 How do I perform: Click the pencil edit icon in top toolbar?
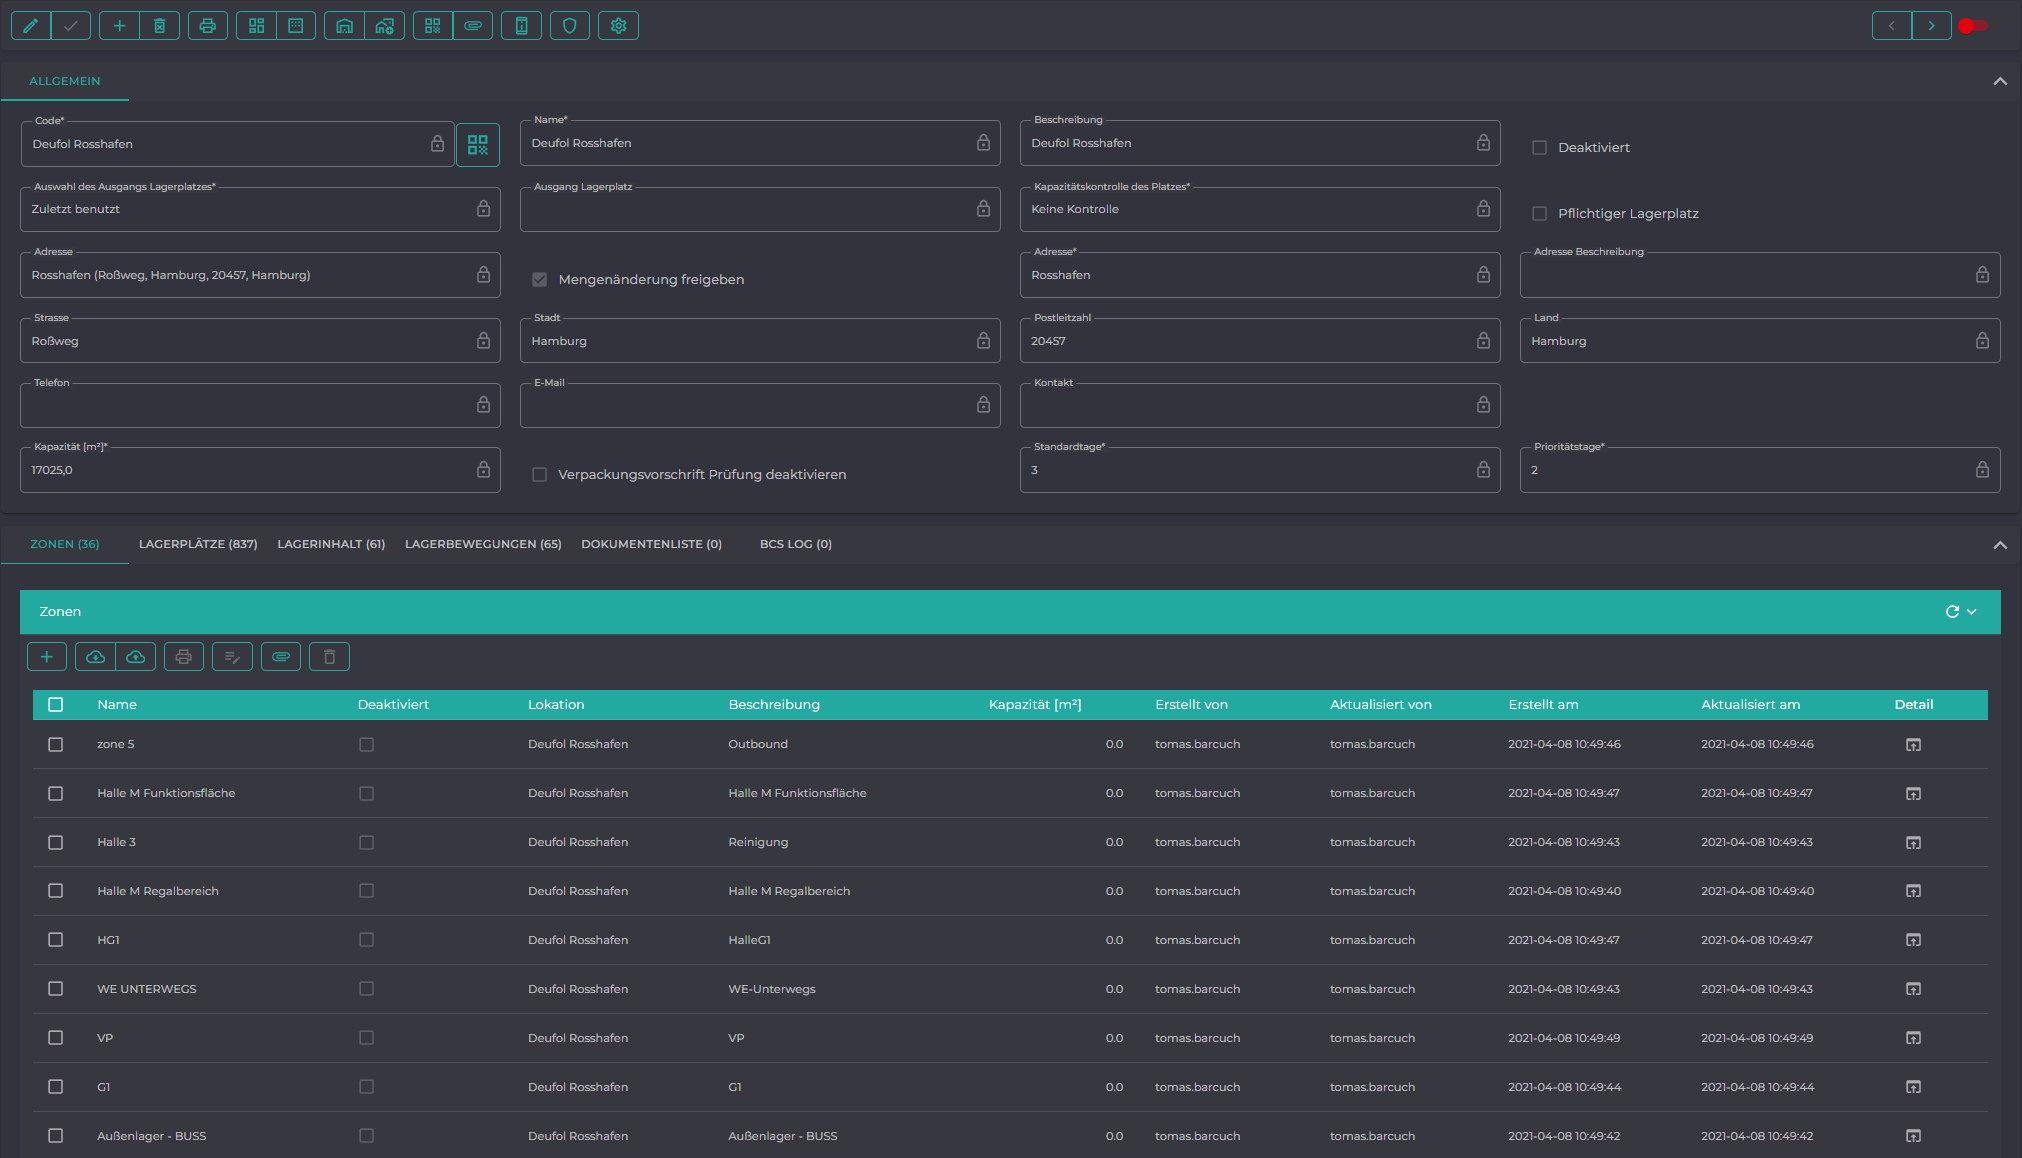(x=31, y=26)
